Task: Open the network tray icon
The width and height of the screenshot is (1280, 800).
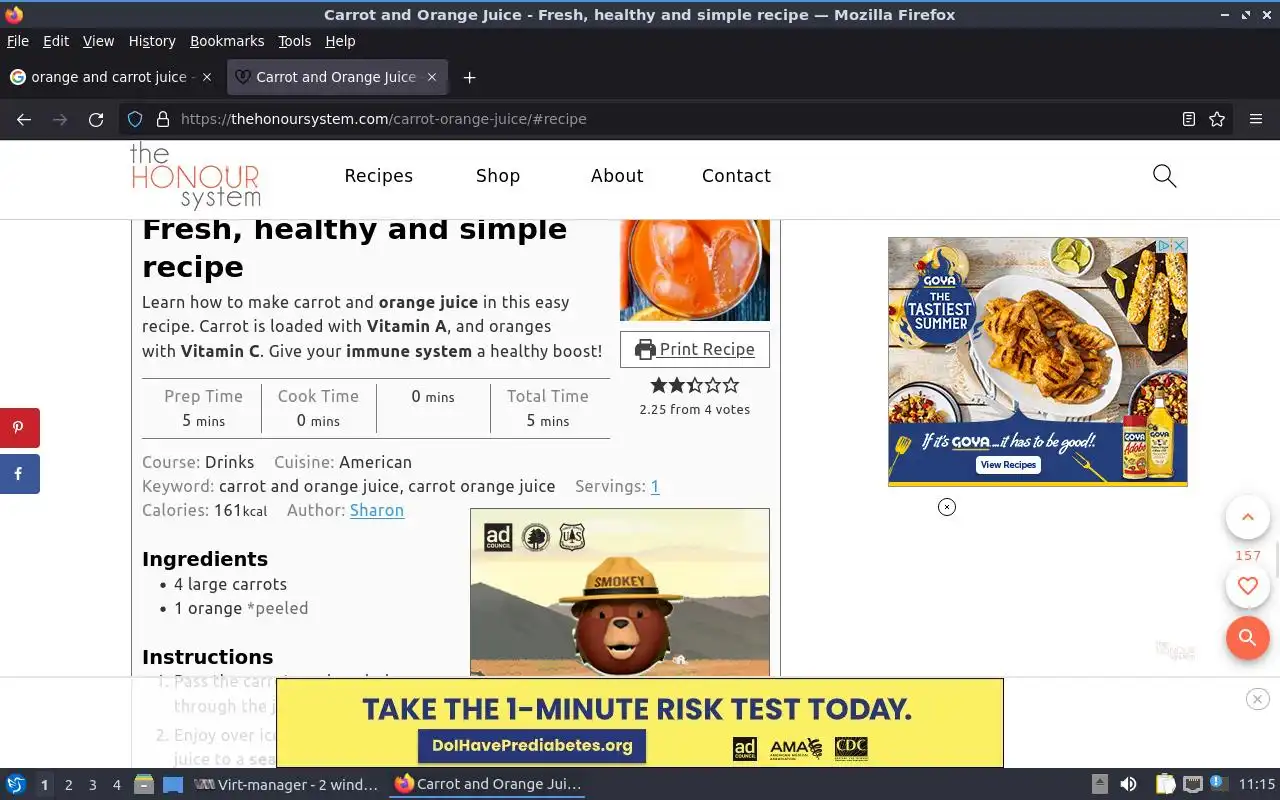Action: [1193, 785]
